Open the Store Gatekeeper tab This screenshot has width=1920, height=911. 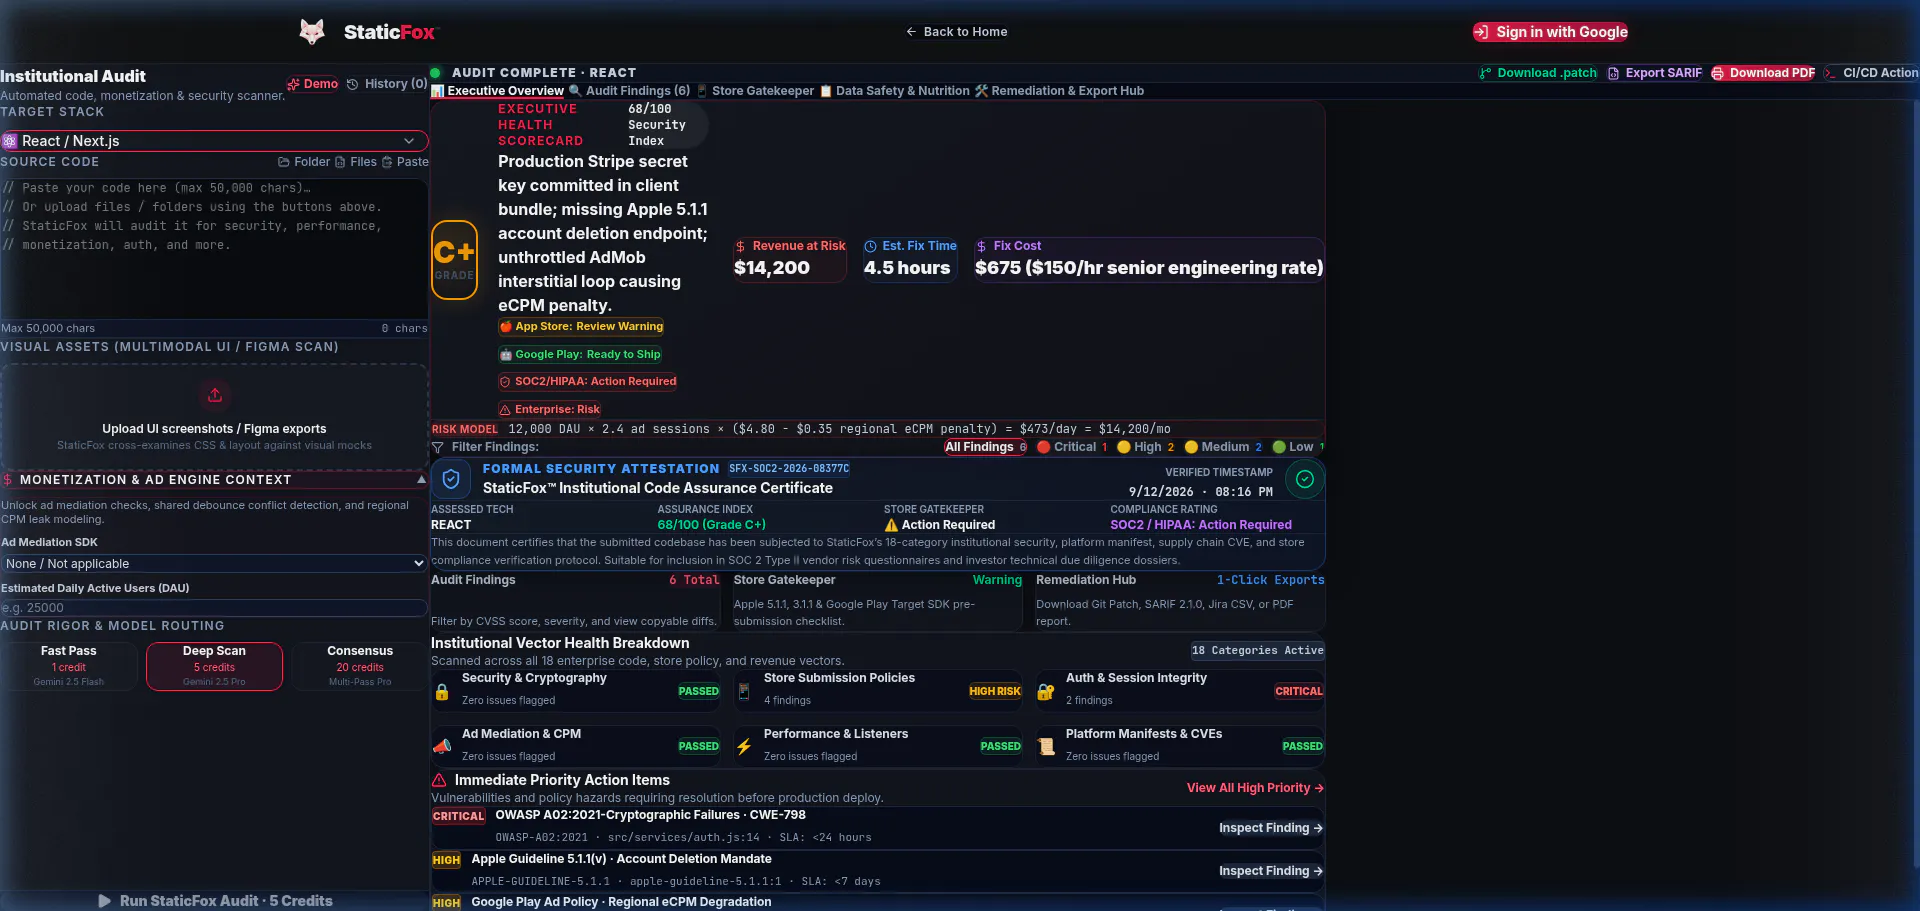755,91
